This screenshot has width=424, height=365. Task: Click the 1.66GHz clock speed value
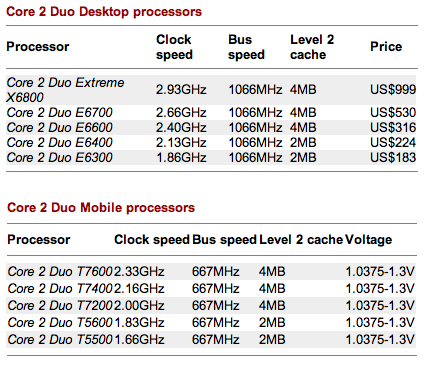(139, 340)
